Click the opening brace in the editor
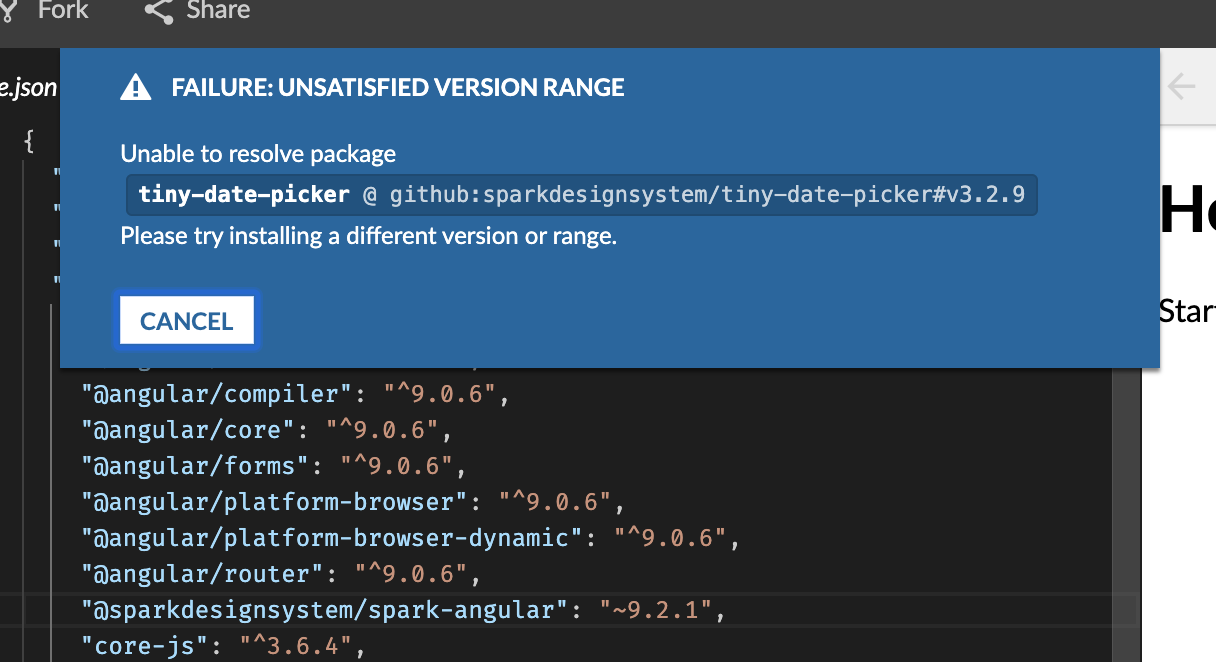 (x=29, y=140)
